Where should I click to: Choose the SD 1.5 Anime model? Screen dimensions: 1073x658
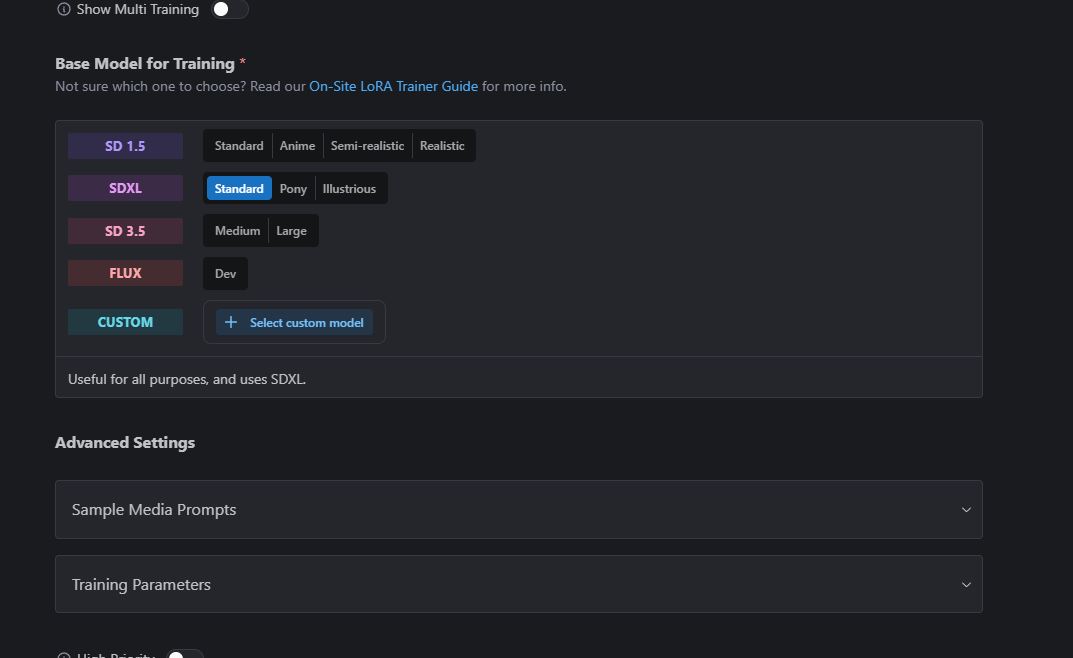click(297, 146)
